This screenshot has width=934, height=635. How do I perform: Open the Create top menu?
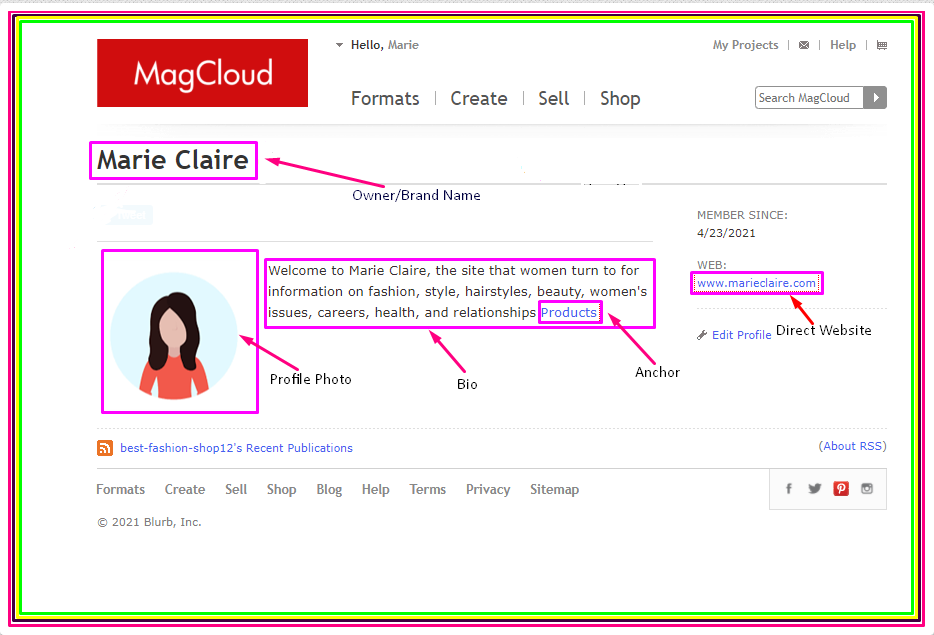[x=479, y=98]
